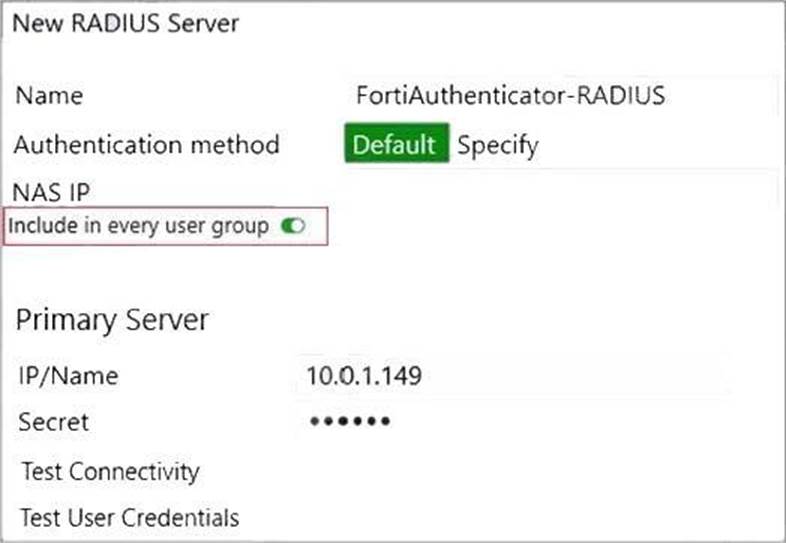Click the secret's masked dots

pos(349,422)
